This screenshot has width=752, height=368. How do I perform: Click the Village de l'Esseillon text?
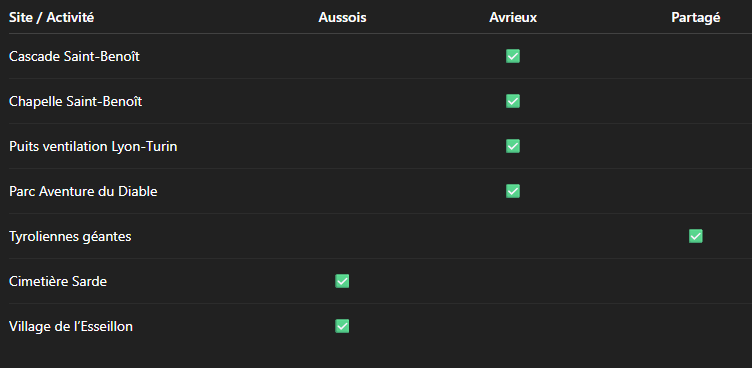click(x=70, y=327)
